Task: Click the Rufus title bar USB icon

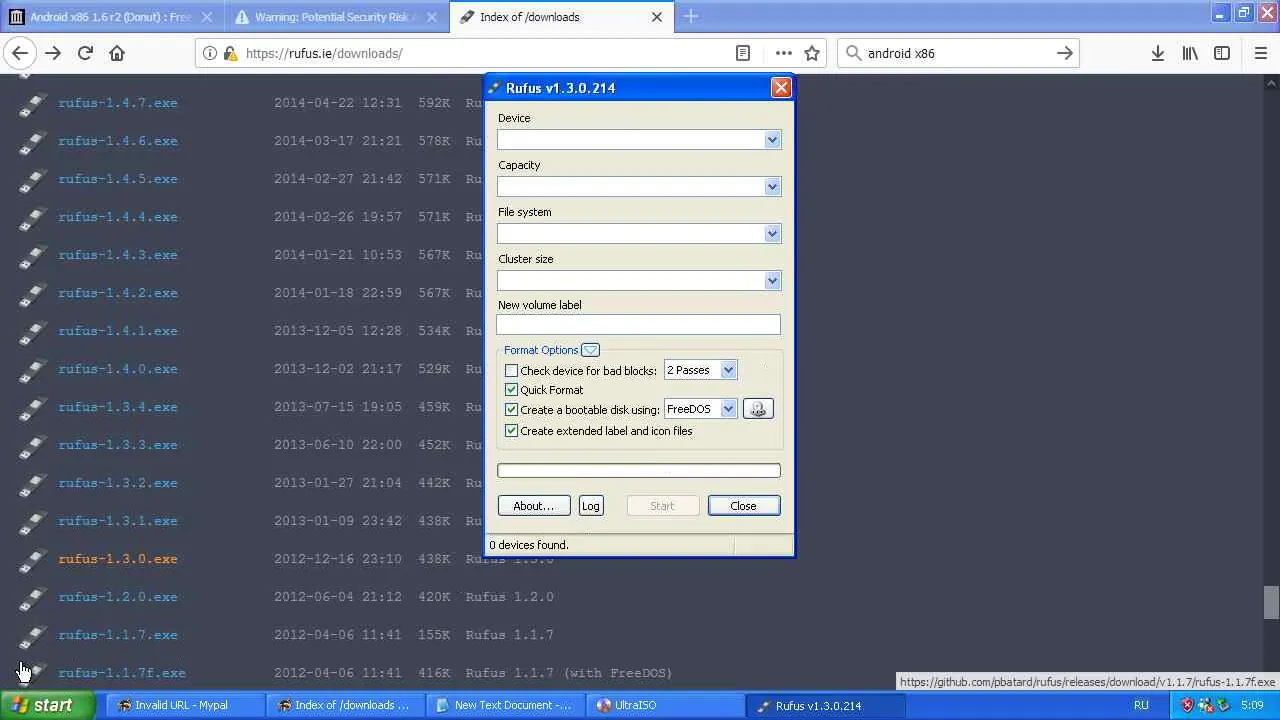Action: point(494,88)
